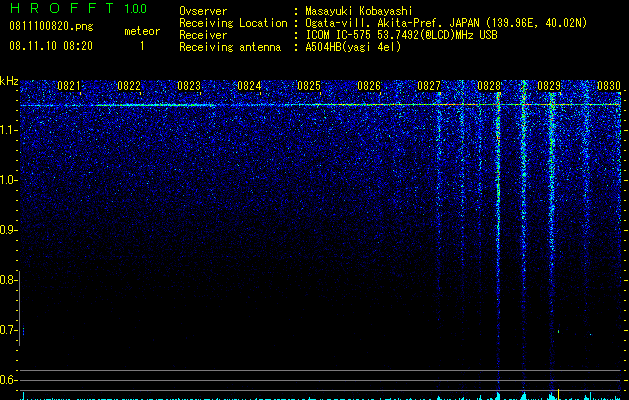The image size is (629, 400).
Task: Select the 0823 time label
Action: (189, 86)
